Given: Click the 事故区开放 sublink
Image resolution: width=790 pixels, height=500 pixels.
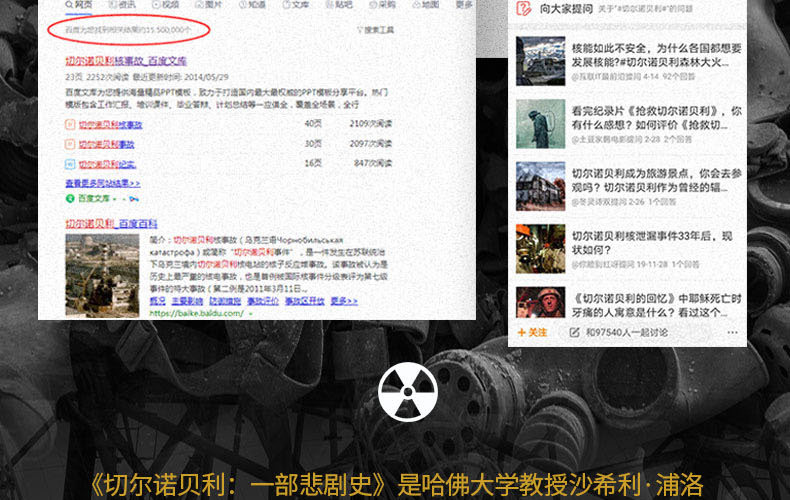Looking at the screenshot, I should (x=304, y=301).
